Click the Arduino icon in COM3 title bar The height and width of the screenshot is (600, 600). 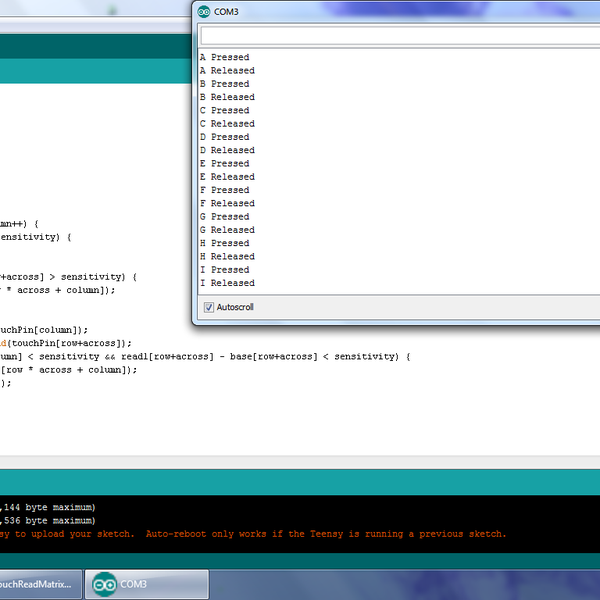tap(205, 12)
